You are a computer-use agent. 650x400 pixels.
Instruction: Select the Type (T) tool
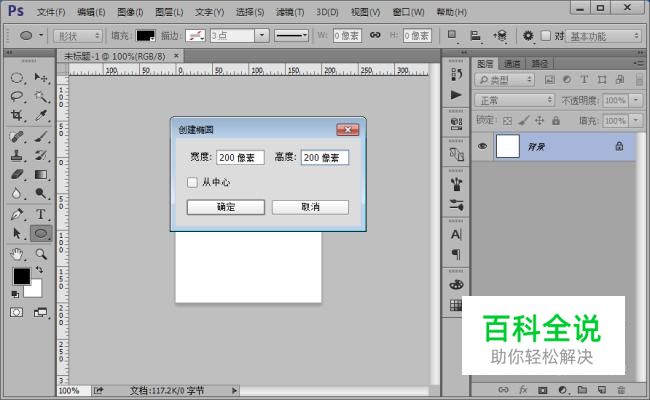(x=42, y=214)
